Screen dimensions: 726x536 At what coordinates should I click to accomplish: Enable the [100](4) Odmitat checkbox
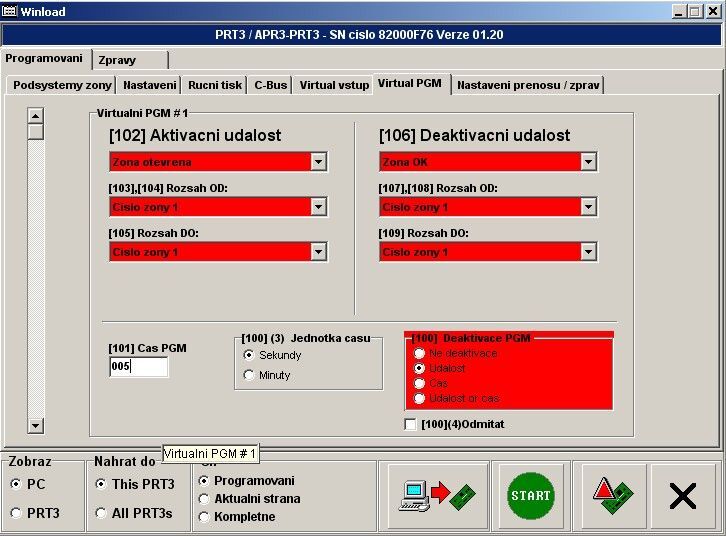pyautogui.click(x=411, y=424)
